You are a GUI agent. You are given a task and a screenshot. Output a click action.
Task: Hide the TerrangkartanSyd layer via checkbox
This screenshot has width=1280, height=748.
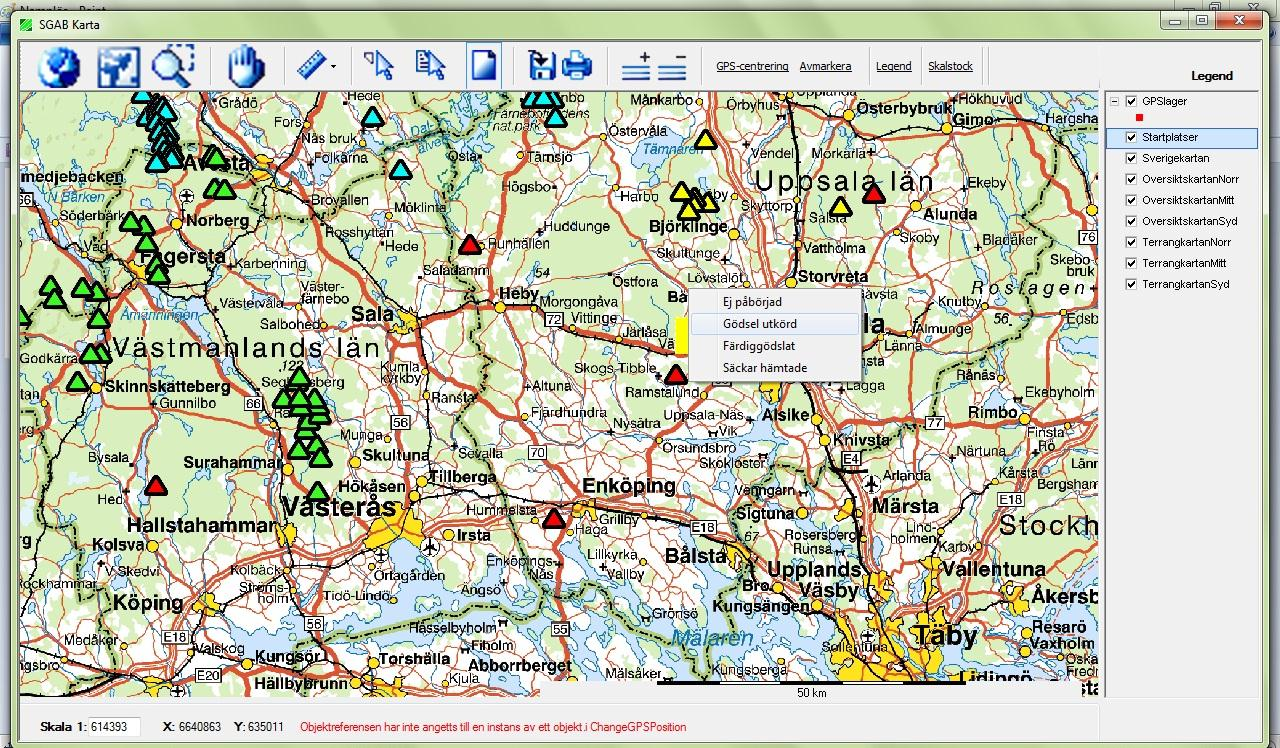coord(1132,285)
